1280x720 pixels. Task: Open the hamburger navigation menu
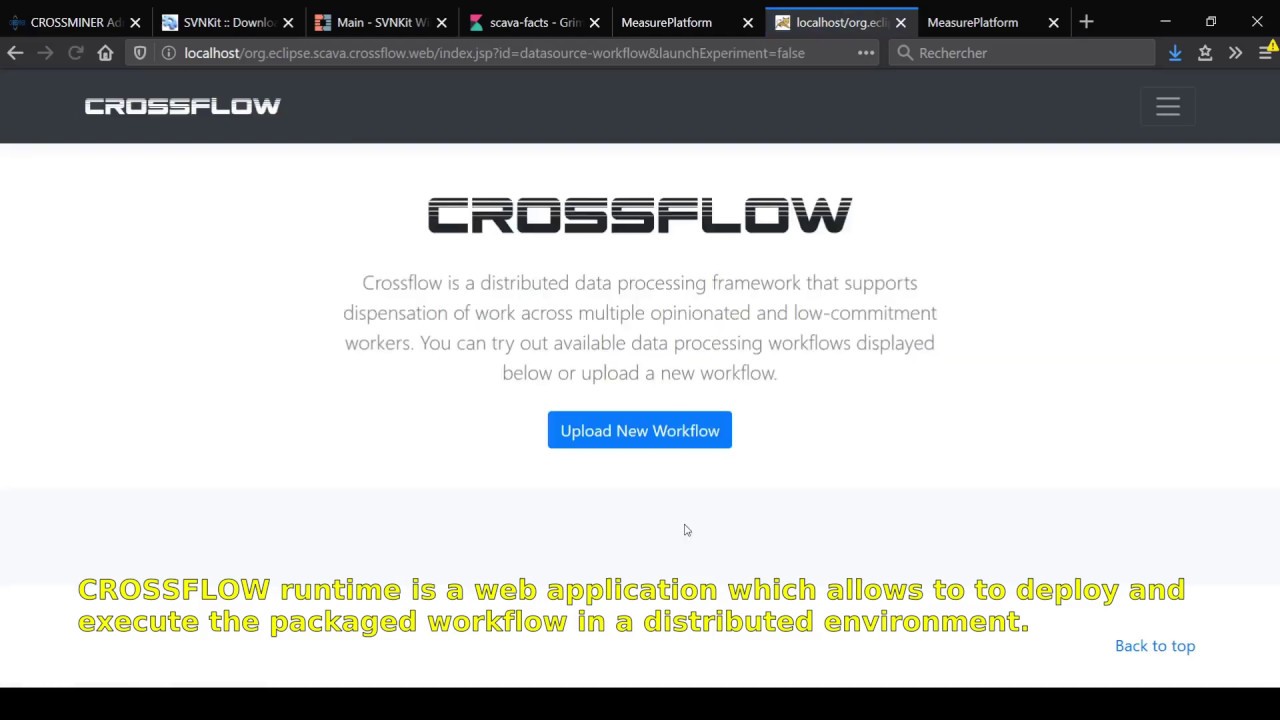click(x=1168, y=106)
